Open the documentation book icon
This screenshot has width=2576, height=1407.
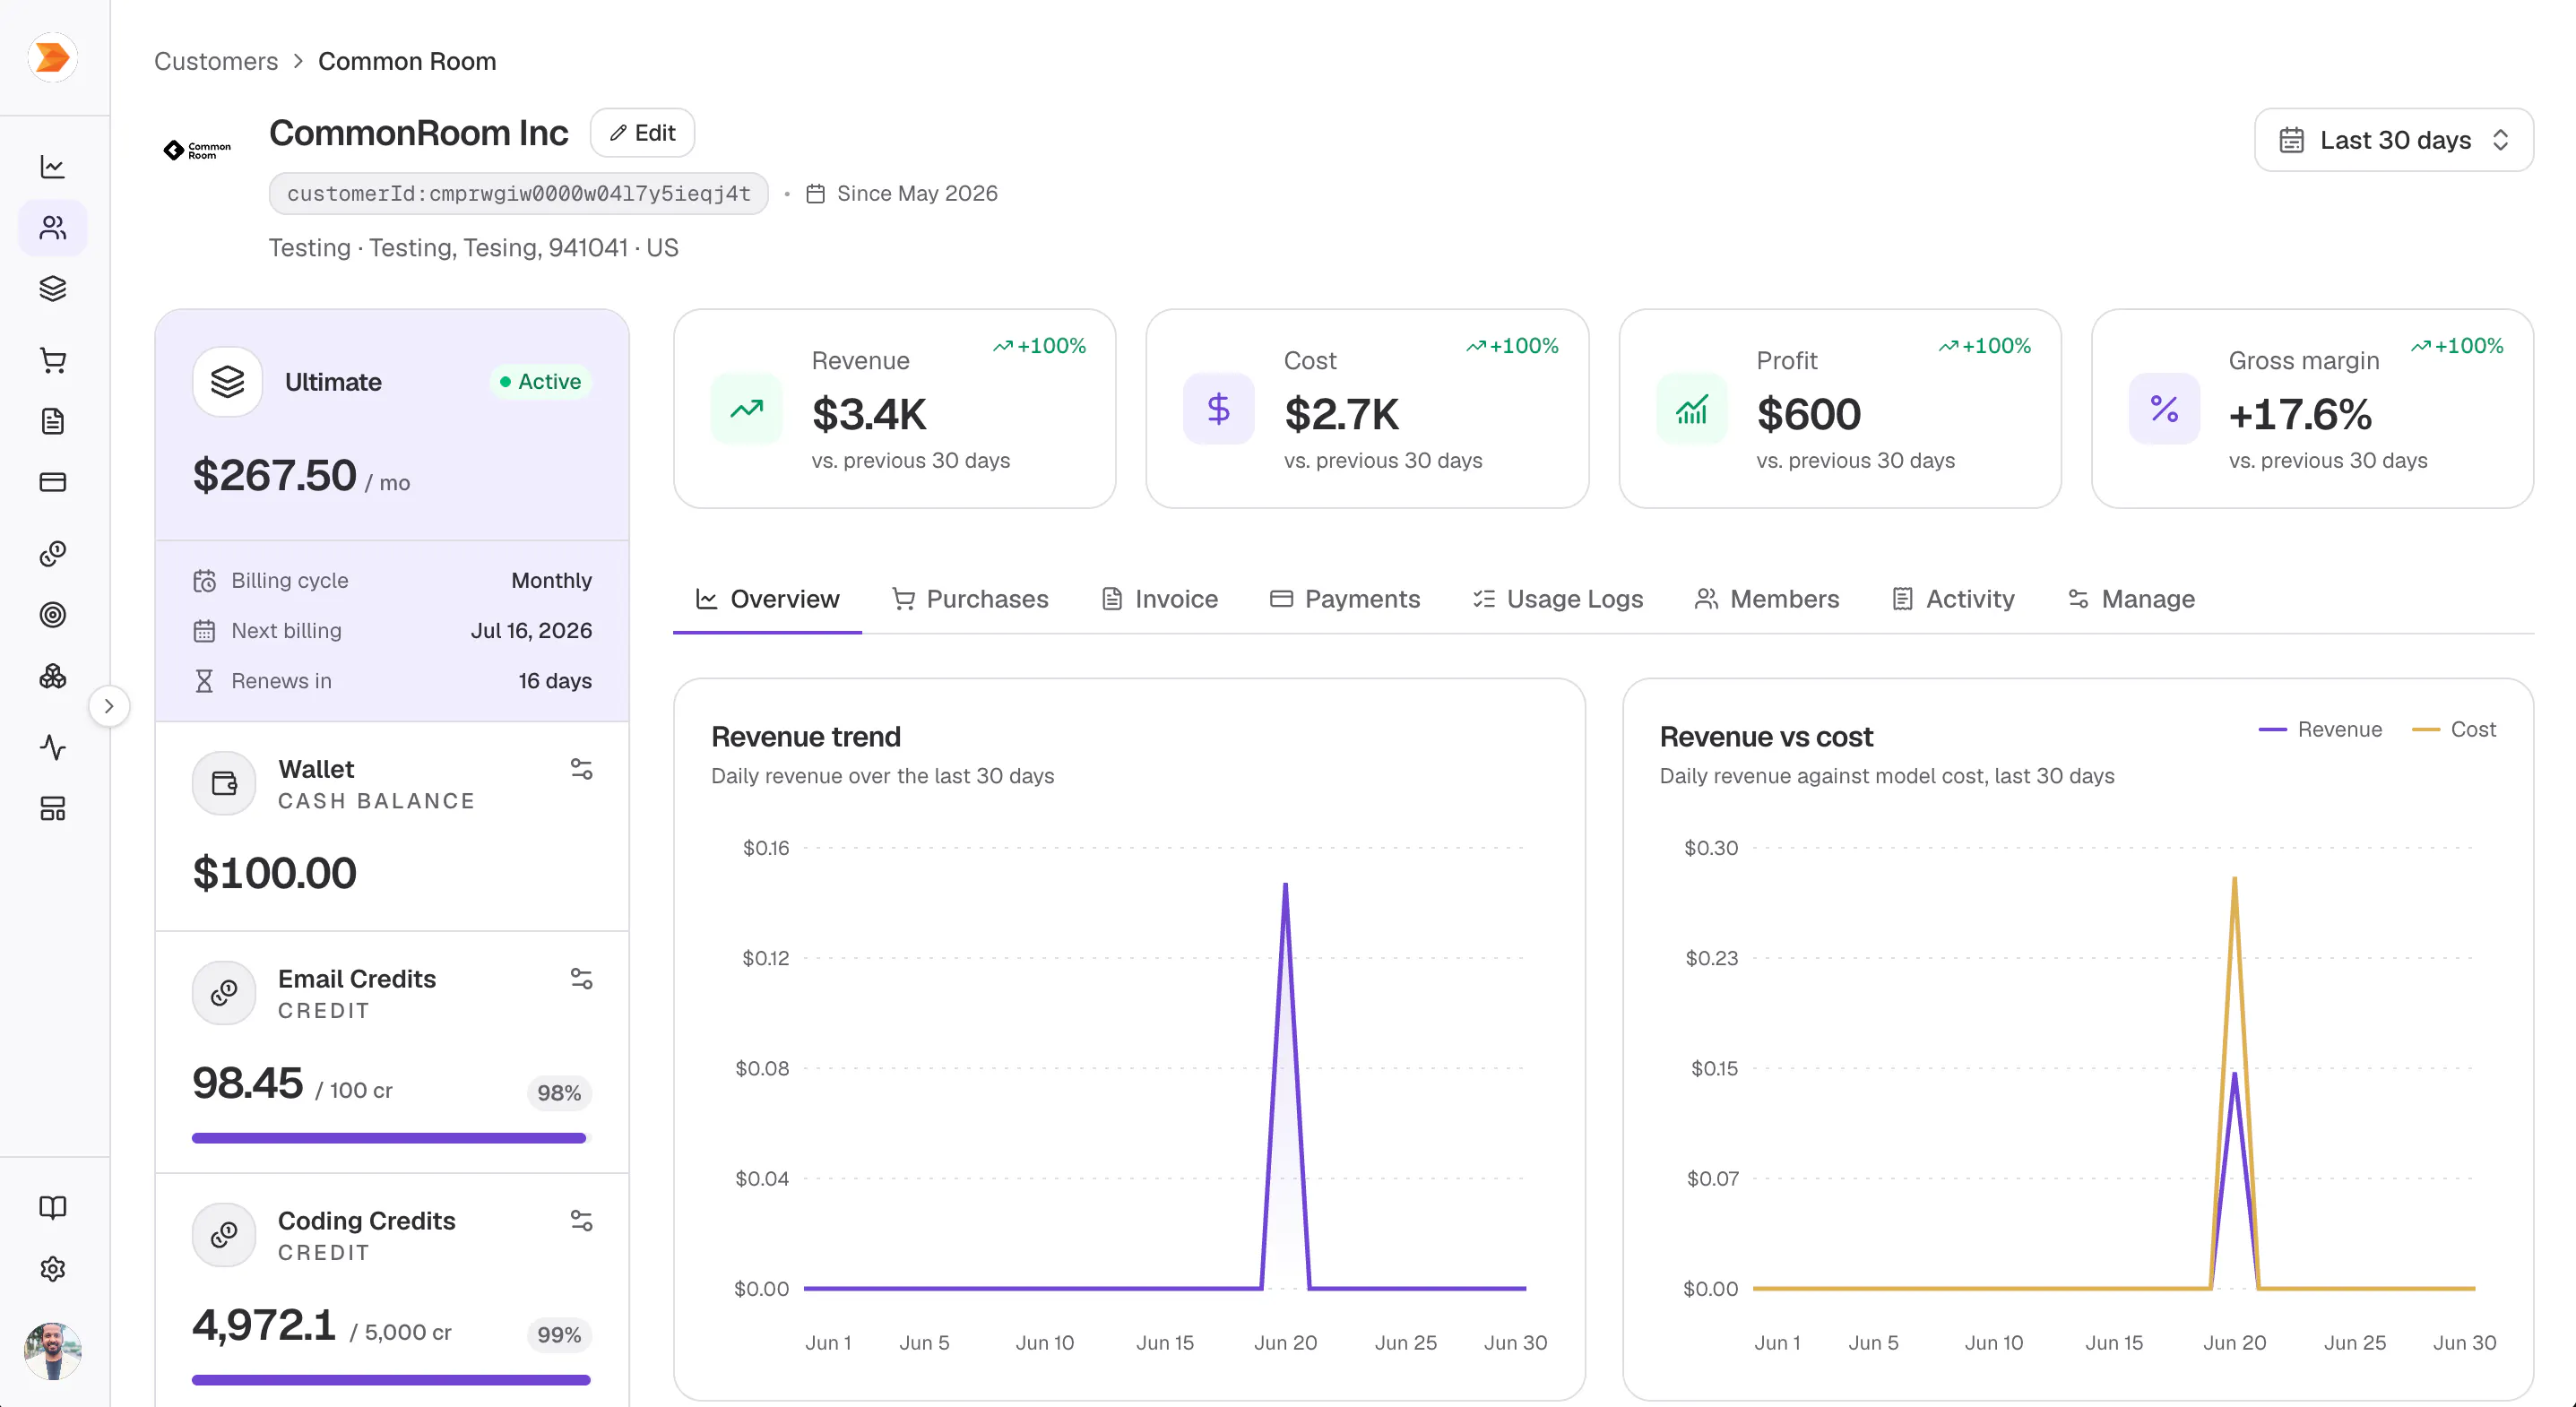[53, 1207]
